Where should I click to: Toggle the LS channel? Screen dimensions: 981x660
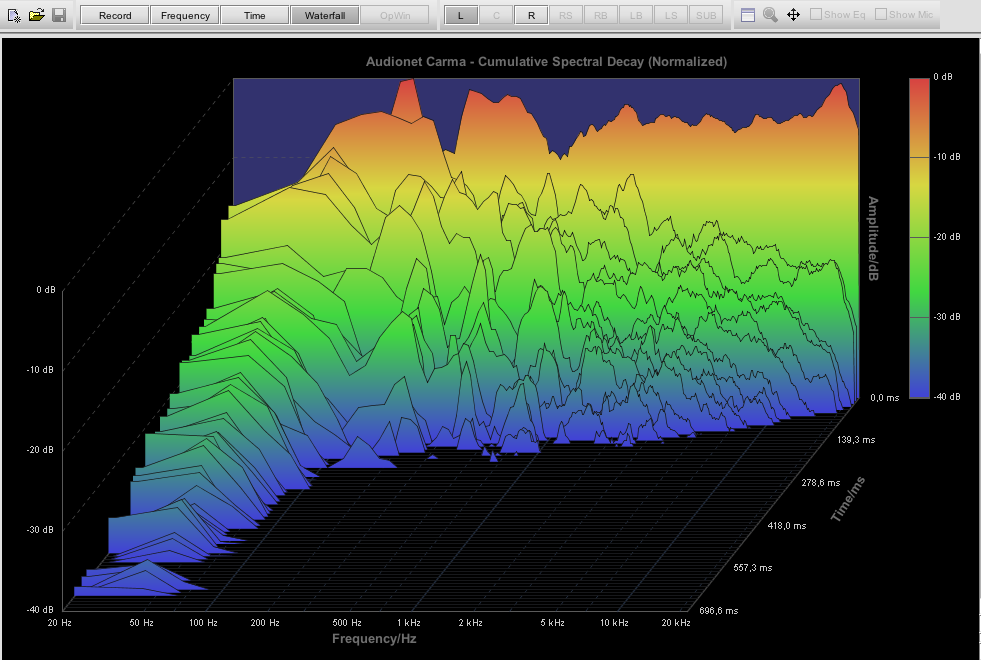[671, 15]
